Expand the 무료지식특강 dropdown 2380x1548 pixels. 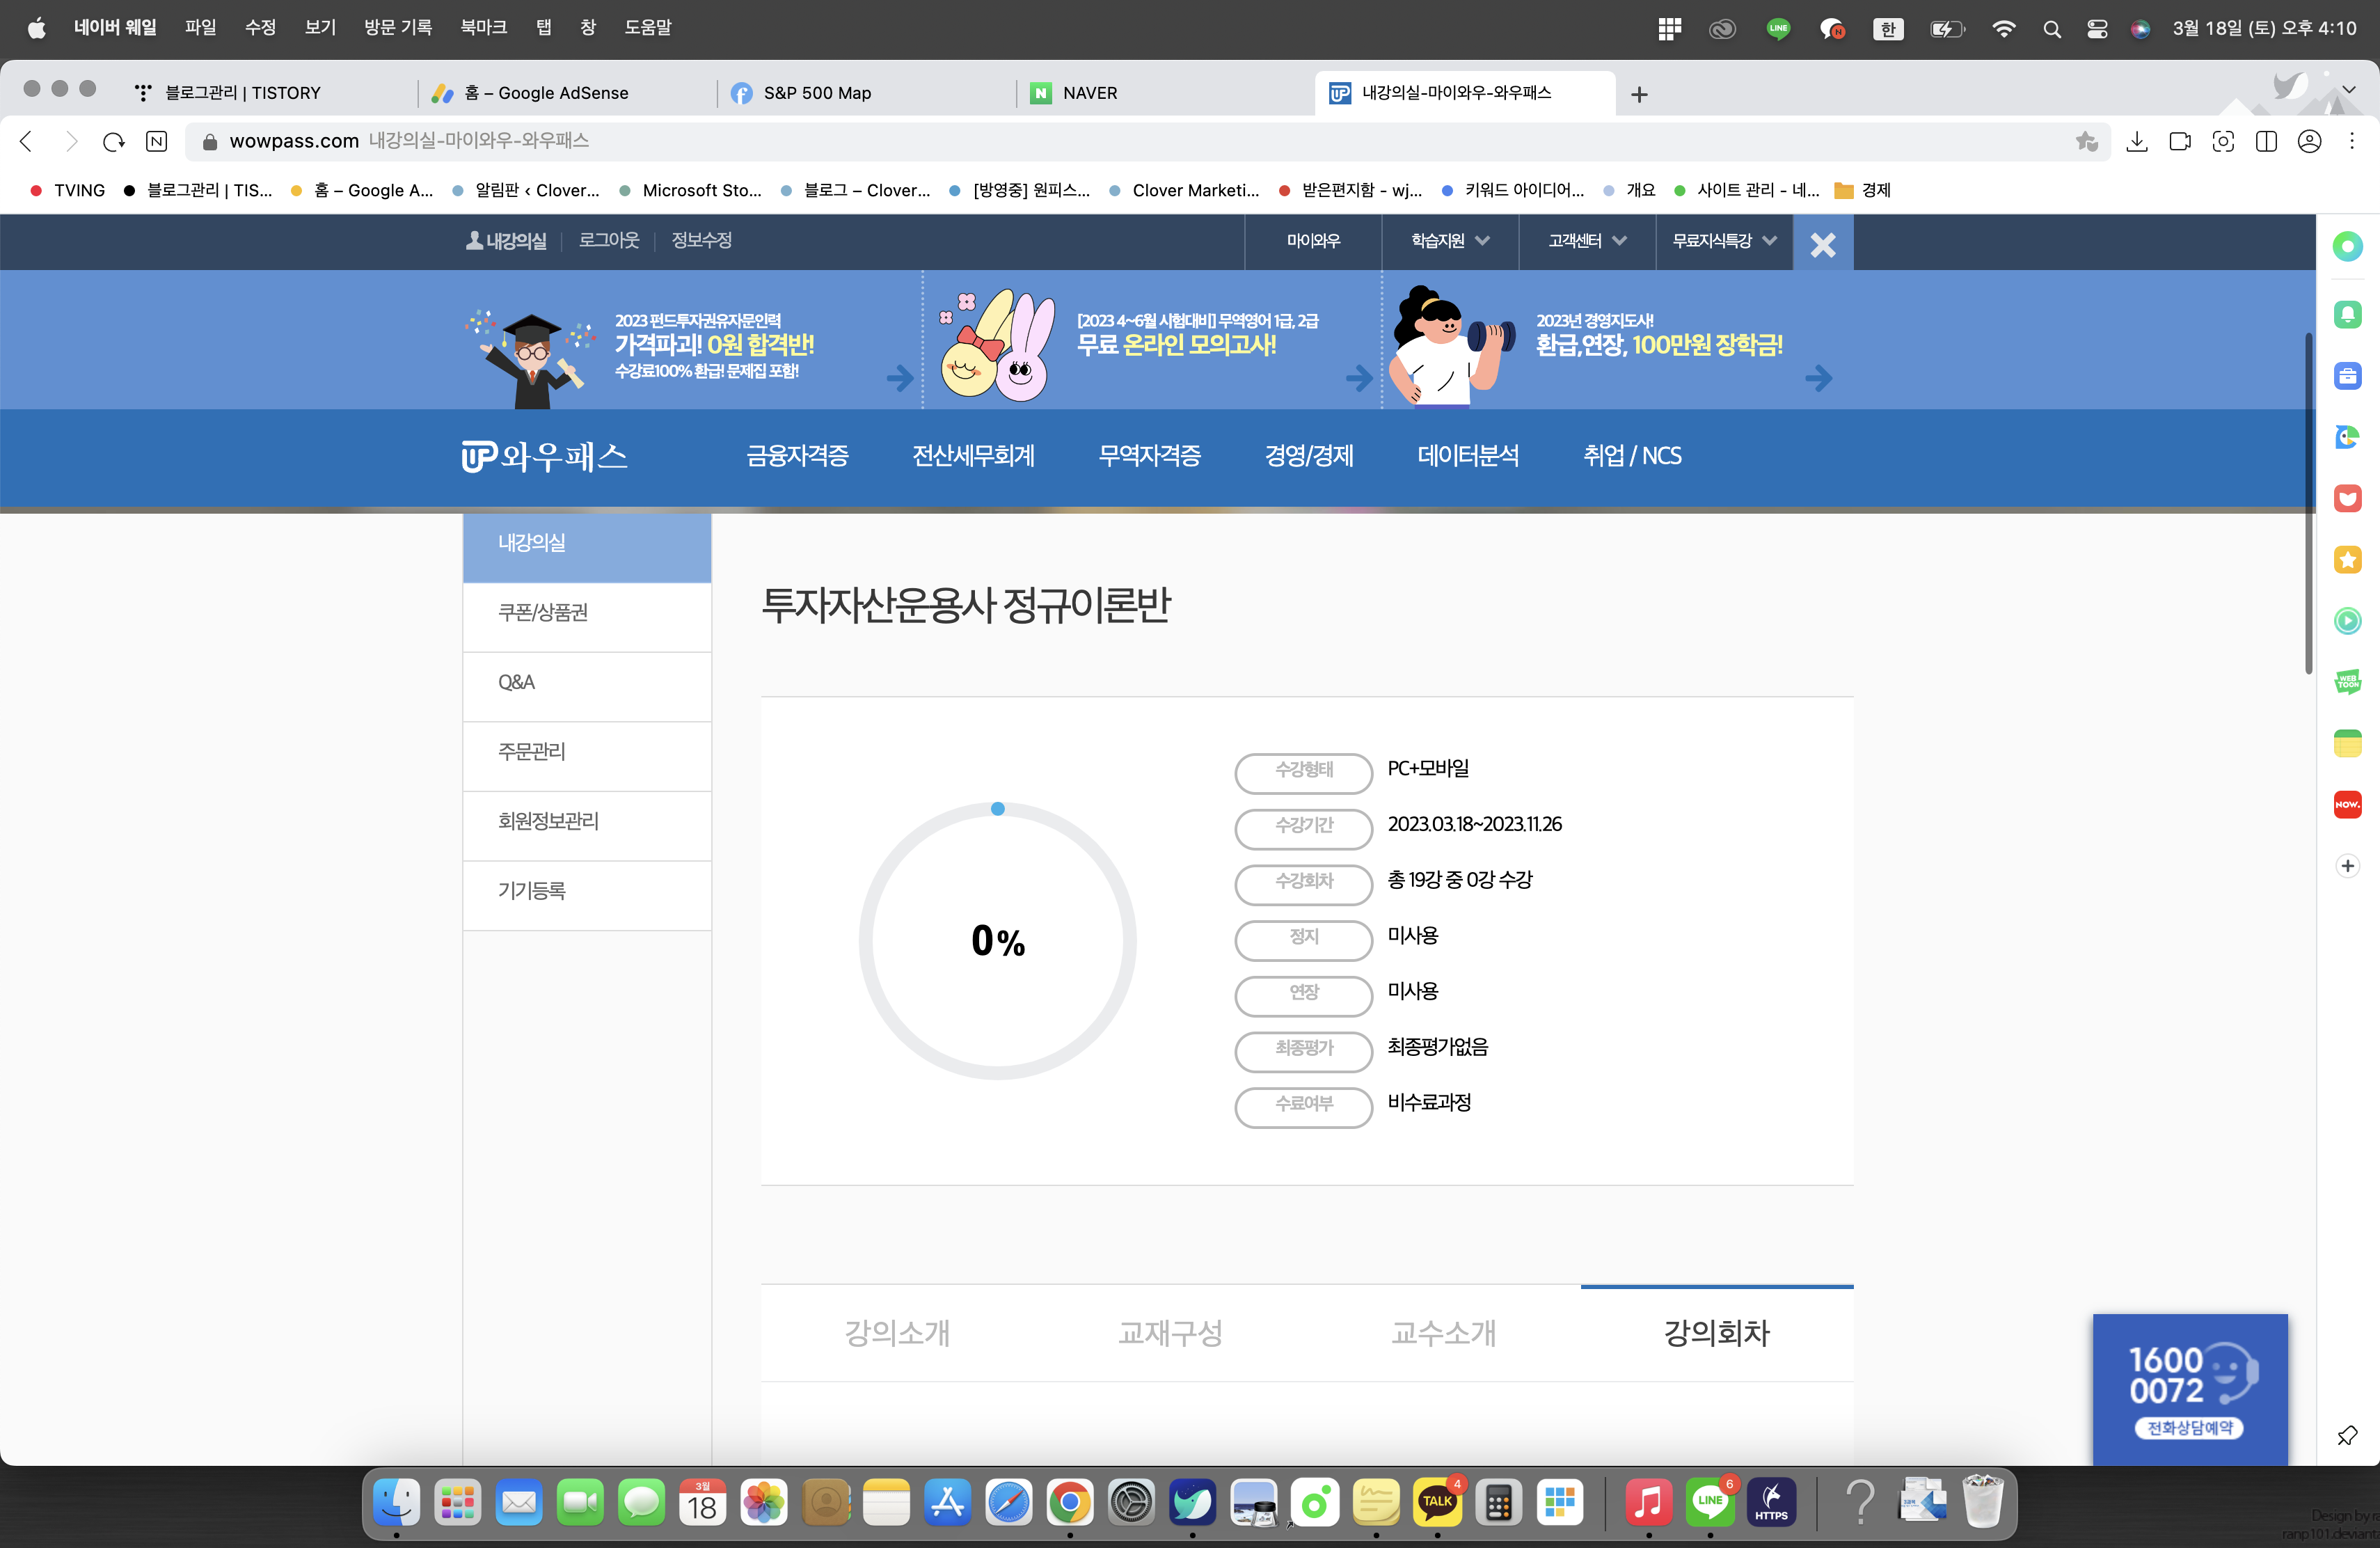pos(1724,241)
